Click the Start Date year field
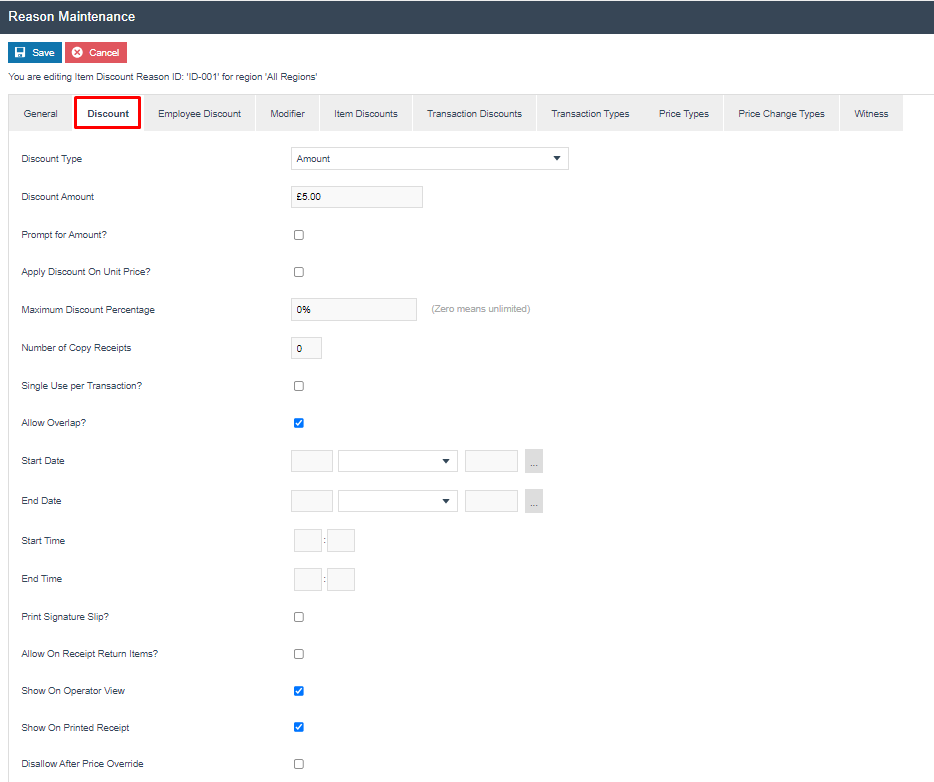 tap(491, 461)
